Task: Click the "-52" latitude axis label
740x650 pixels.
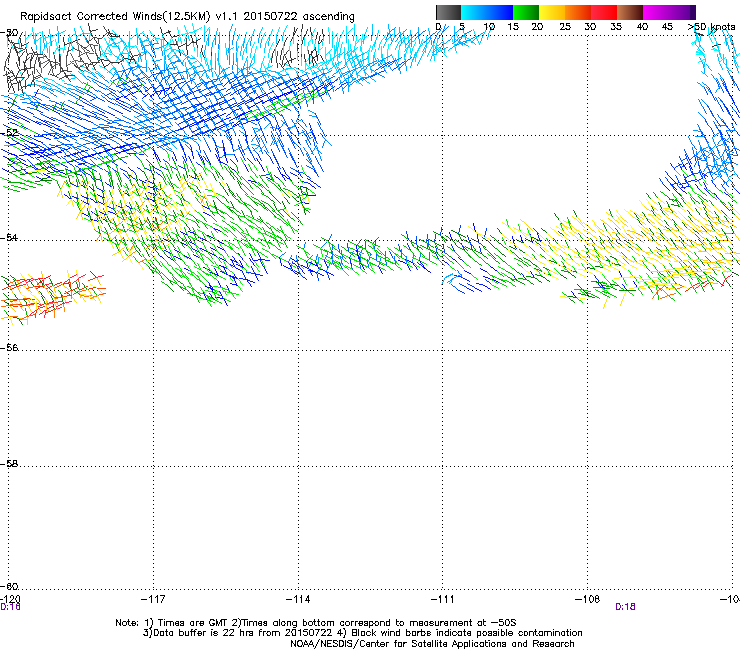Action: [x=9, y=133]
